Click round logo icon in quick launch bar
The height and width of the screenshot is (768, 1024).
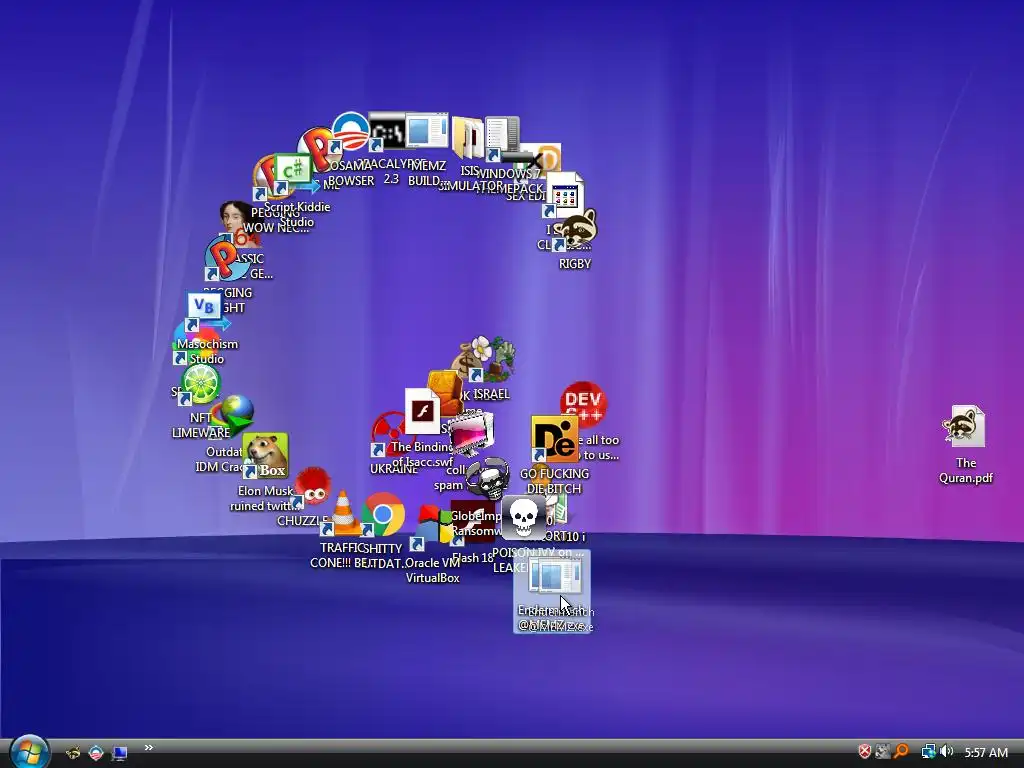click(x=96, y=753)
